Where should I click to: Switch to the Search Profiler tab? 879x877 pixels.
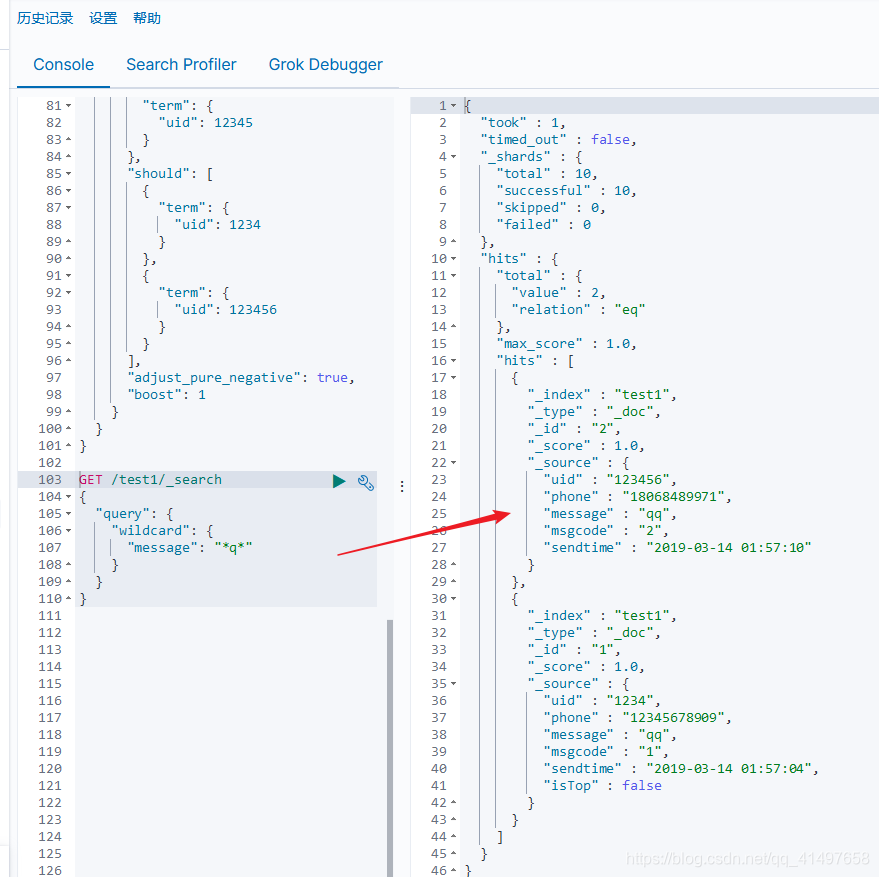(x=181, y=64)
